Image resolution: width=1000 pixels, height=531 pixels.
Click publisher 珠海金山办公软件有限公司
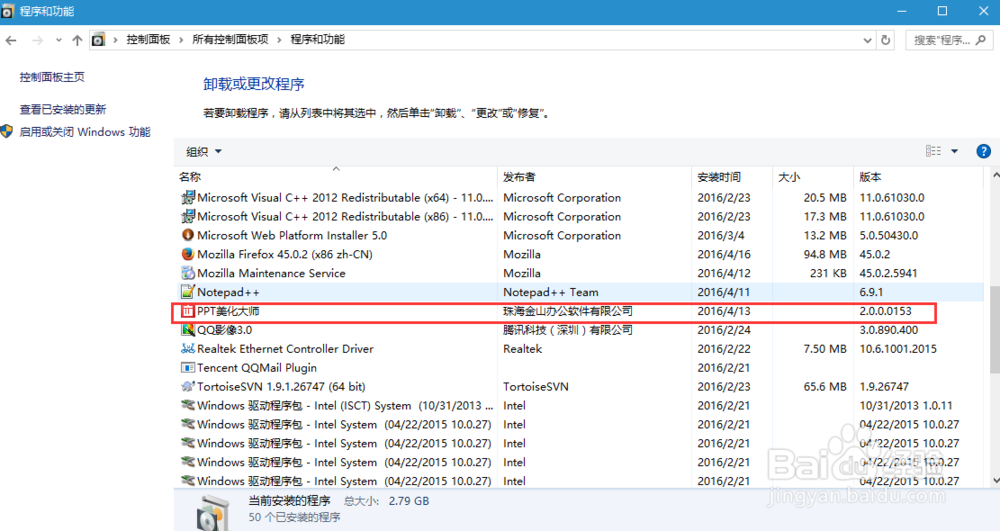tap(568, 311)
